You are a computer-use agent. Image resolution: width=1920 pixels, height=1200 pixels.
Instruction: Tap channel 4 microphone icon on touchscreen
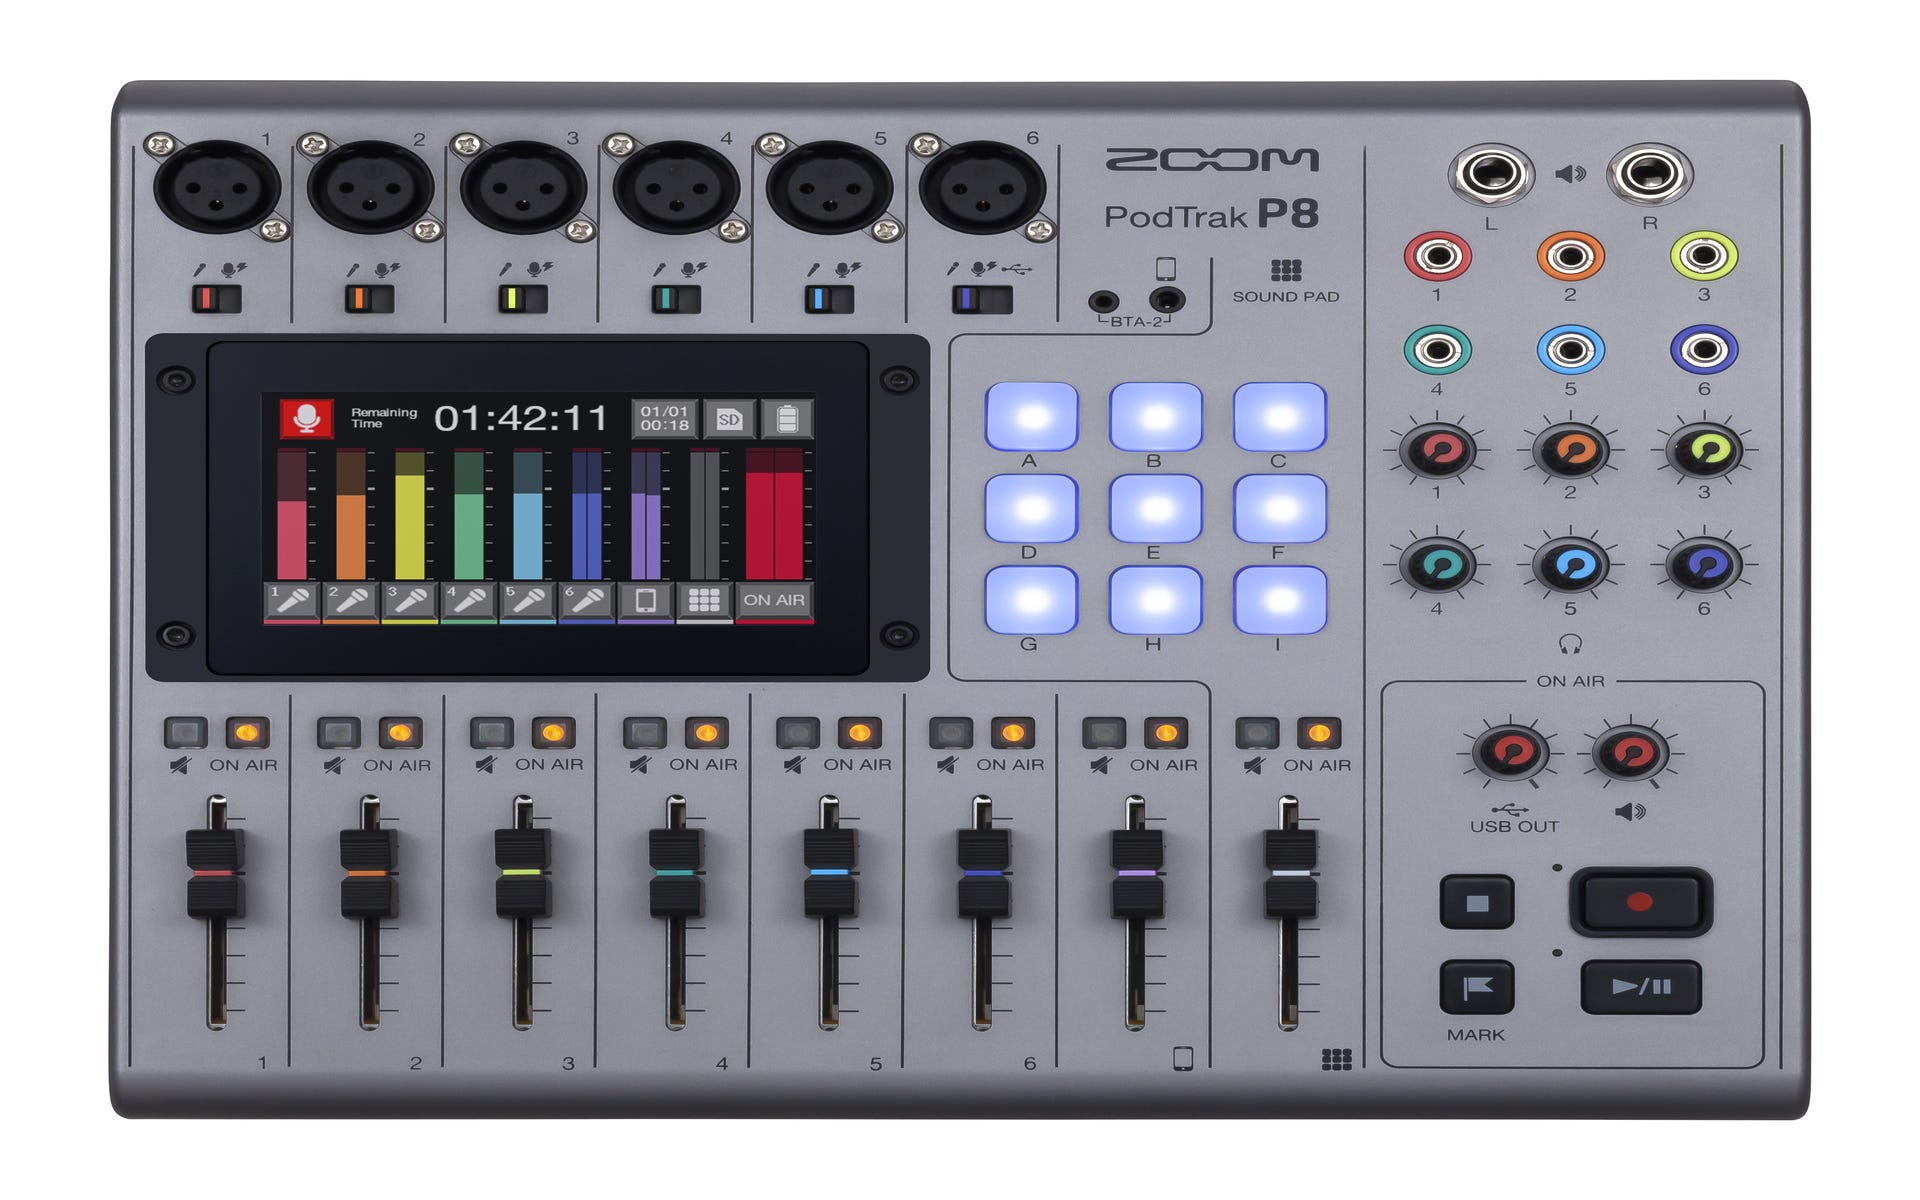pyautogui.click(x=468, y=600)
